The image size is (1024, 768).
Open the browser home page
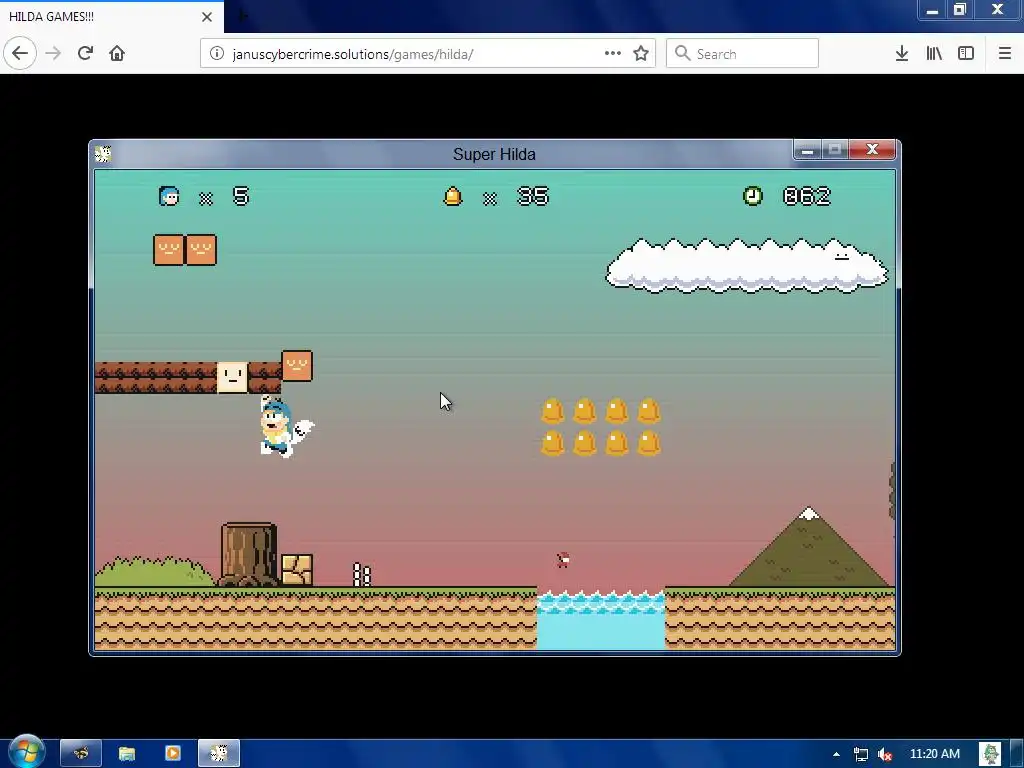[117, 53]
